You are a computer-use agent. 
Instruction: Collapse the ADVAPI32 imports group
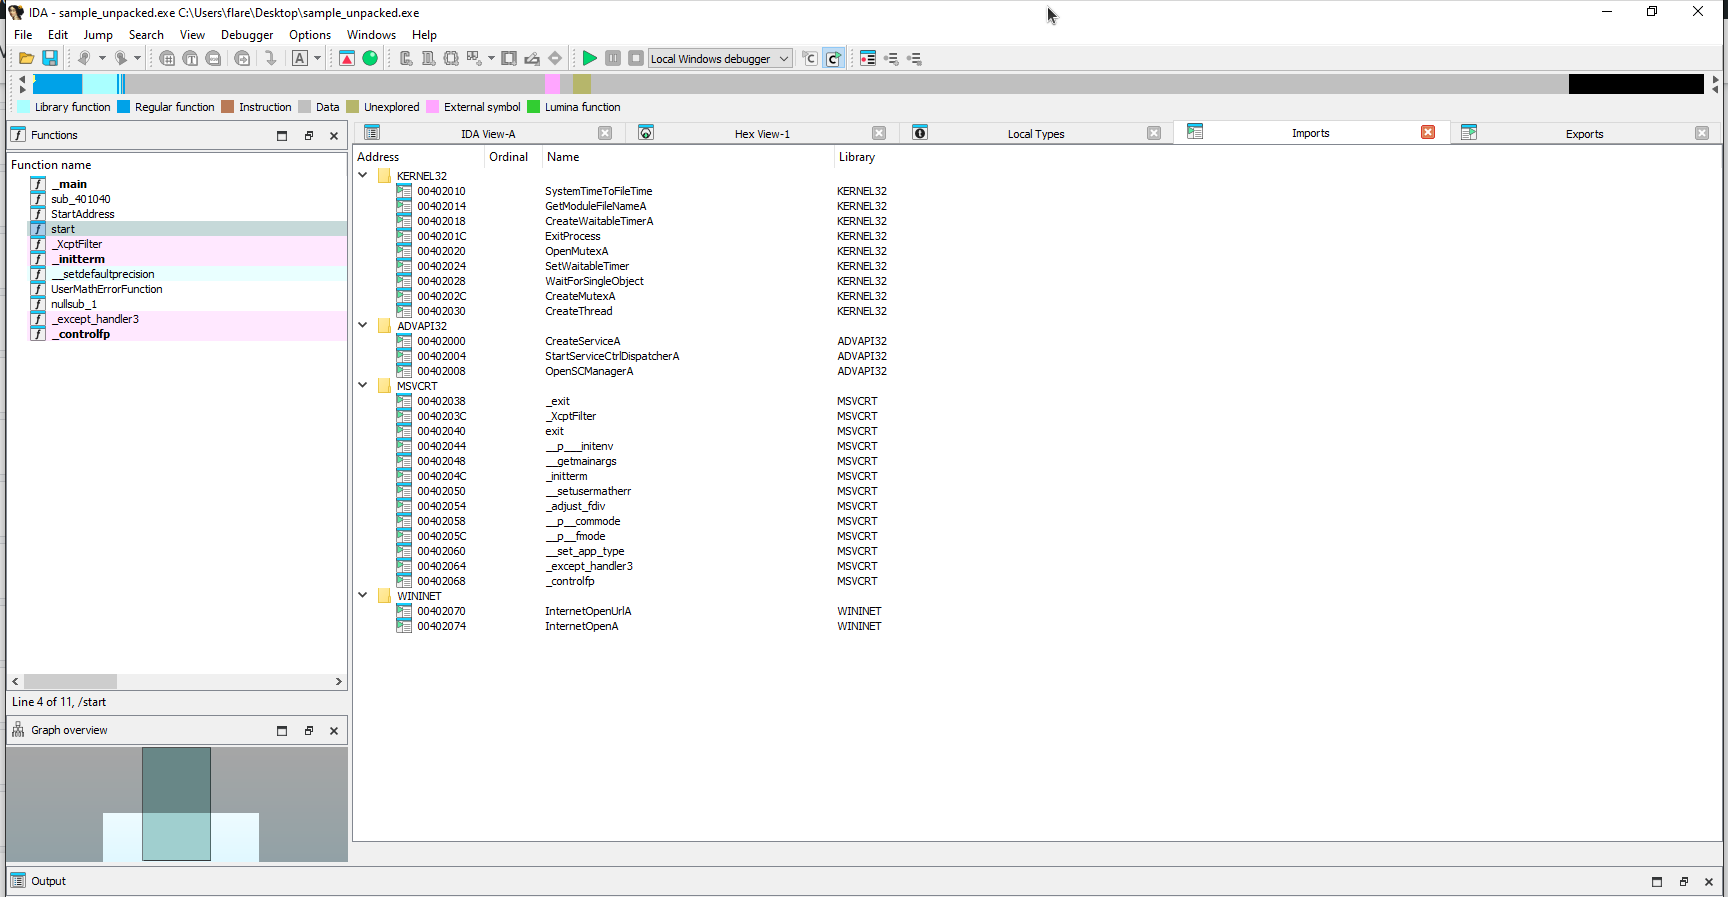[363, 326]
